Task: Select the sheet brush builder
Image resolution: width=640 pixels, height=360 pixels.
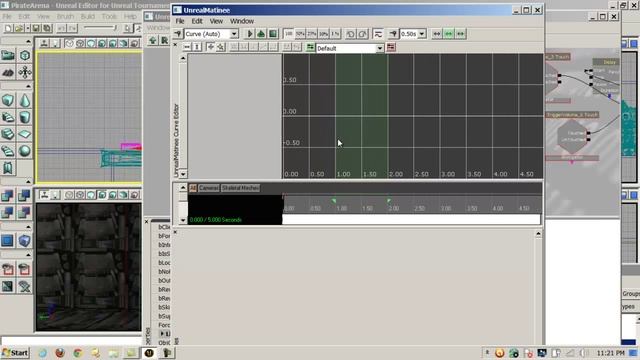Action: tap(25, 134)
